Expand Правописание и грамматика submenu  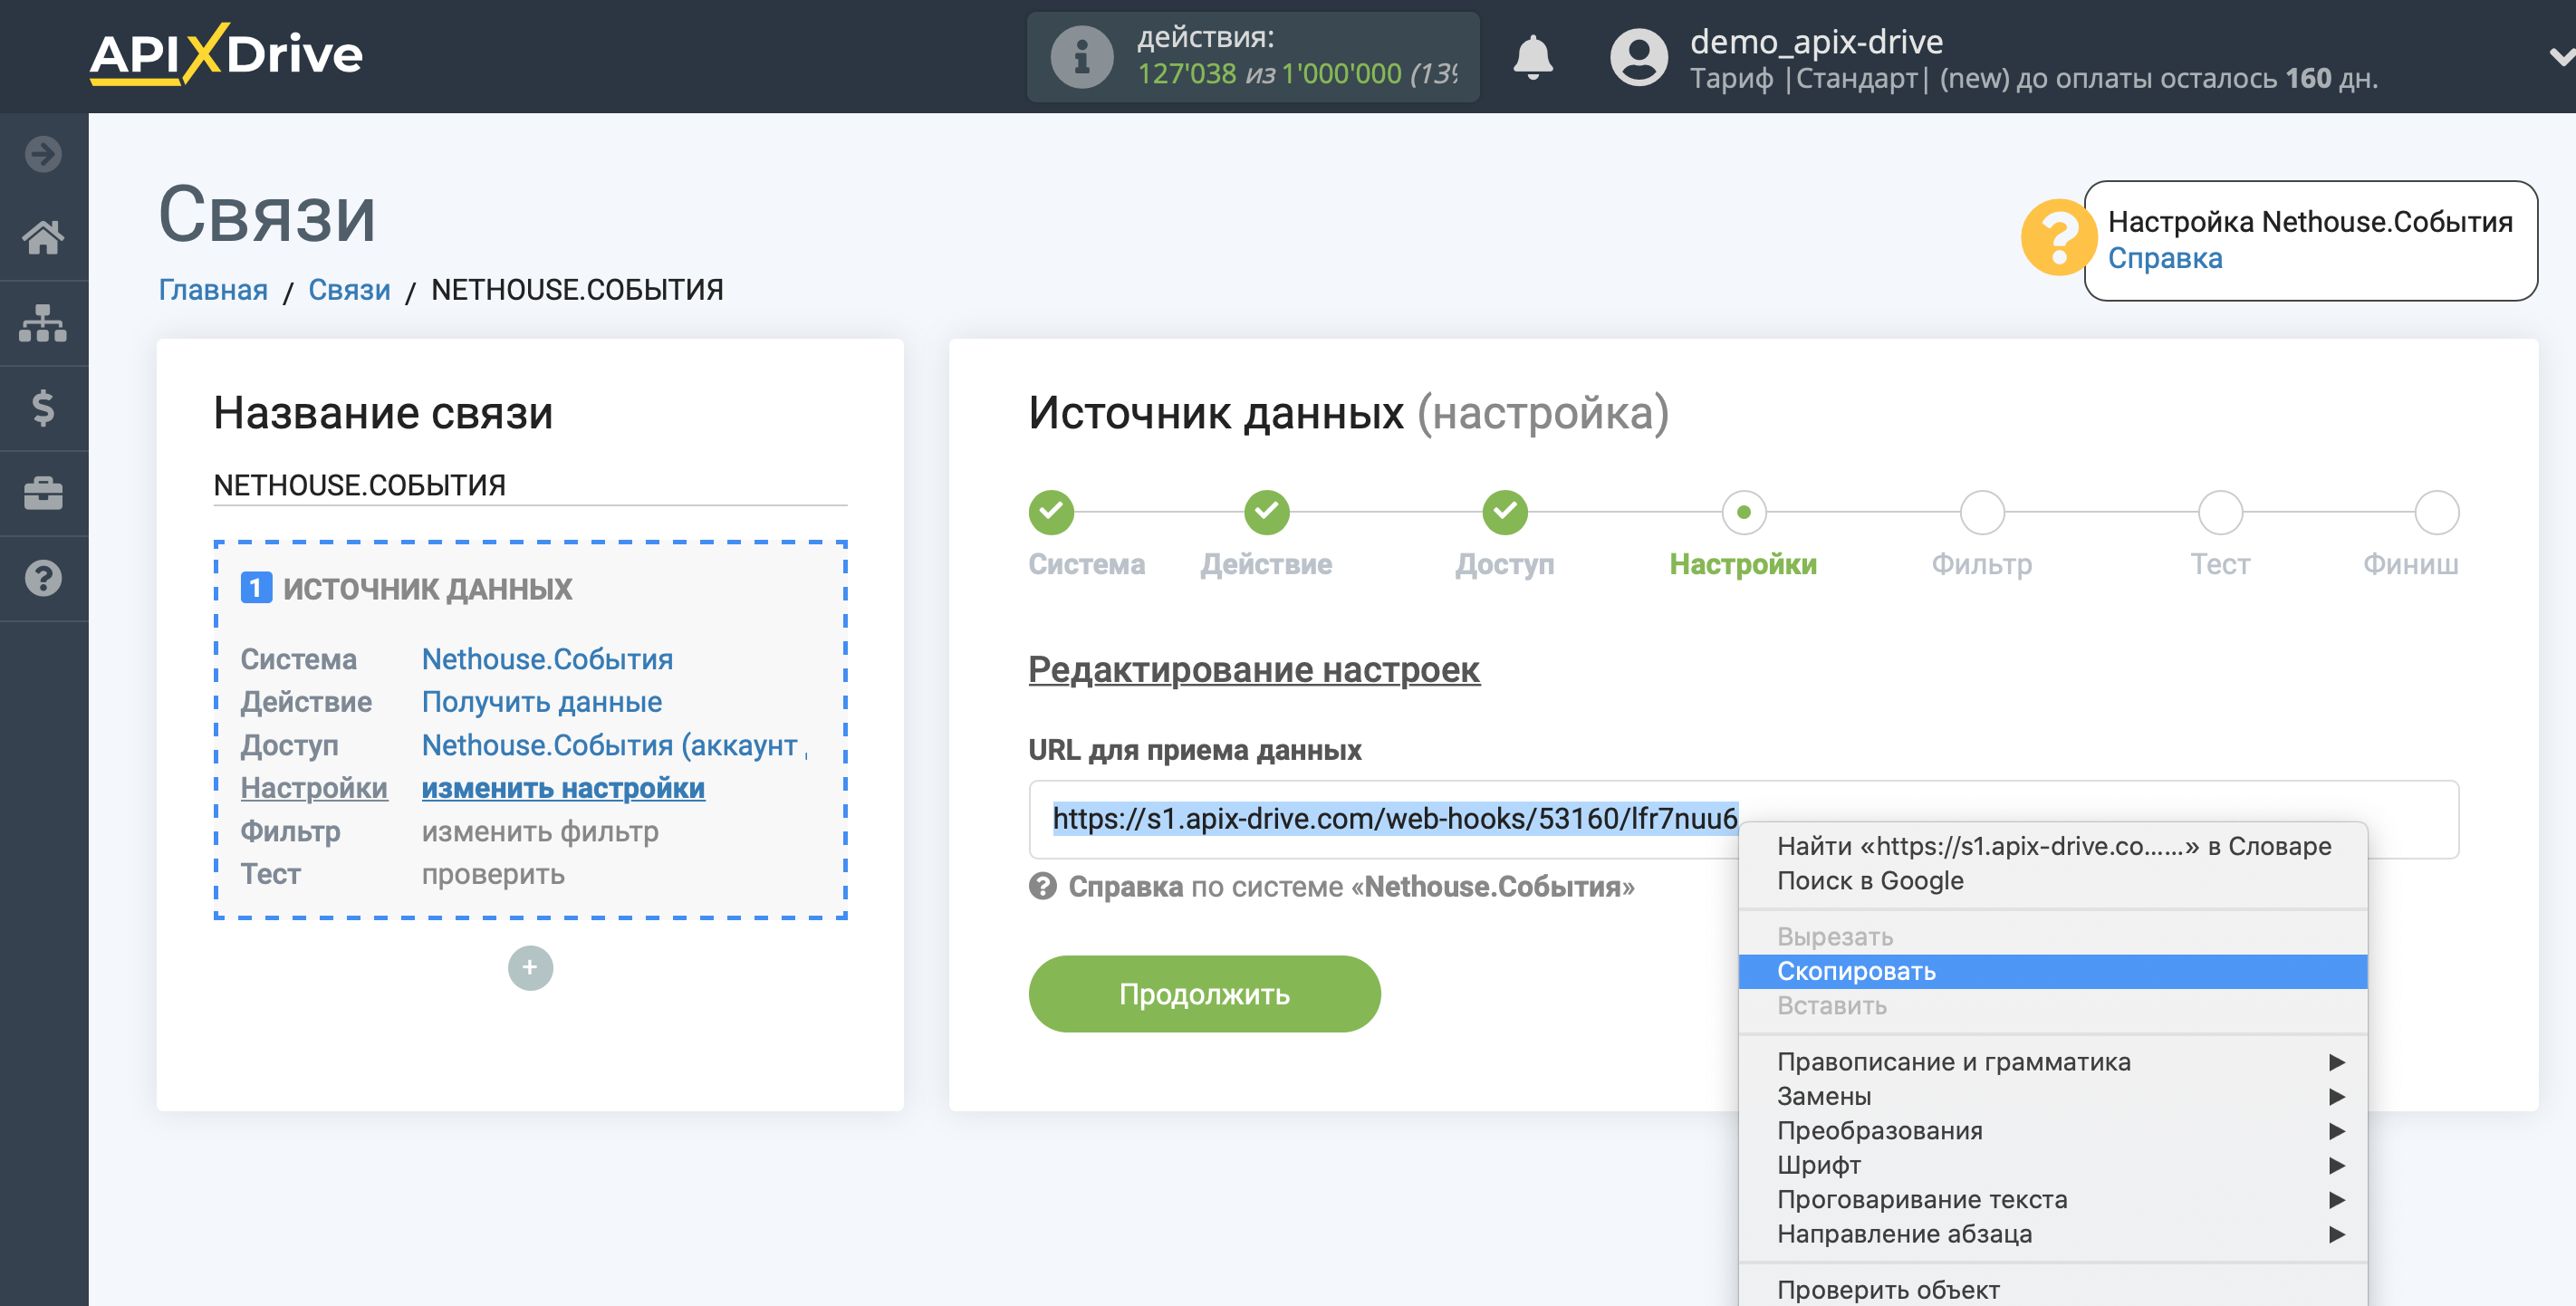tap(2053, 1062)
